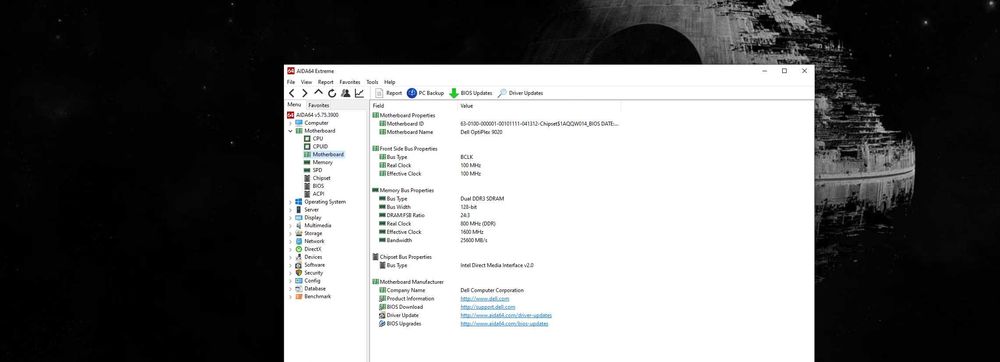Click the Server tower icon in the tree
Viewport: 1000px width, 362px height.
click(x=298, y=210)
